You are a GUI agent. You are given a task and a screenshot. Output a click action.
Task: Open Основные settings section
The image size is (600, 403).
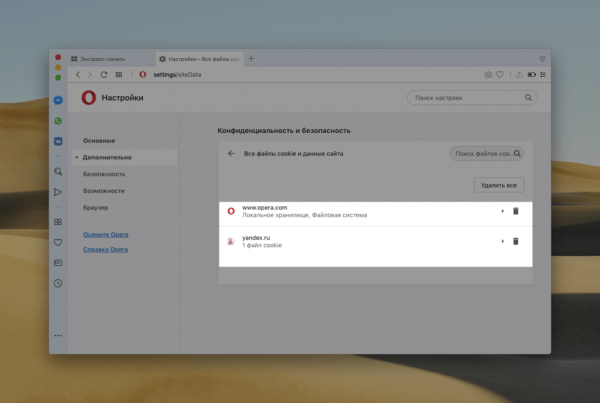99,140
